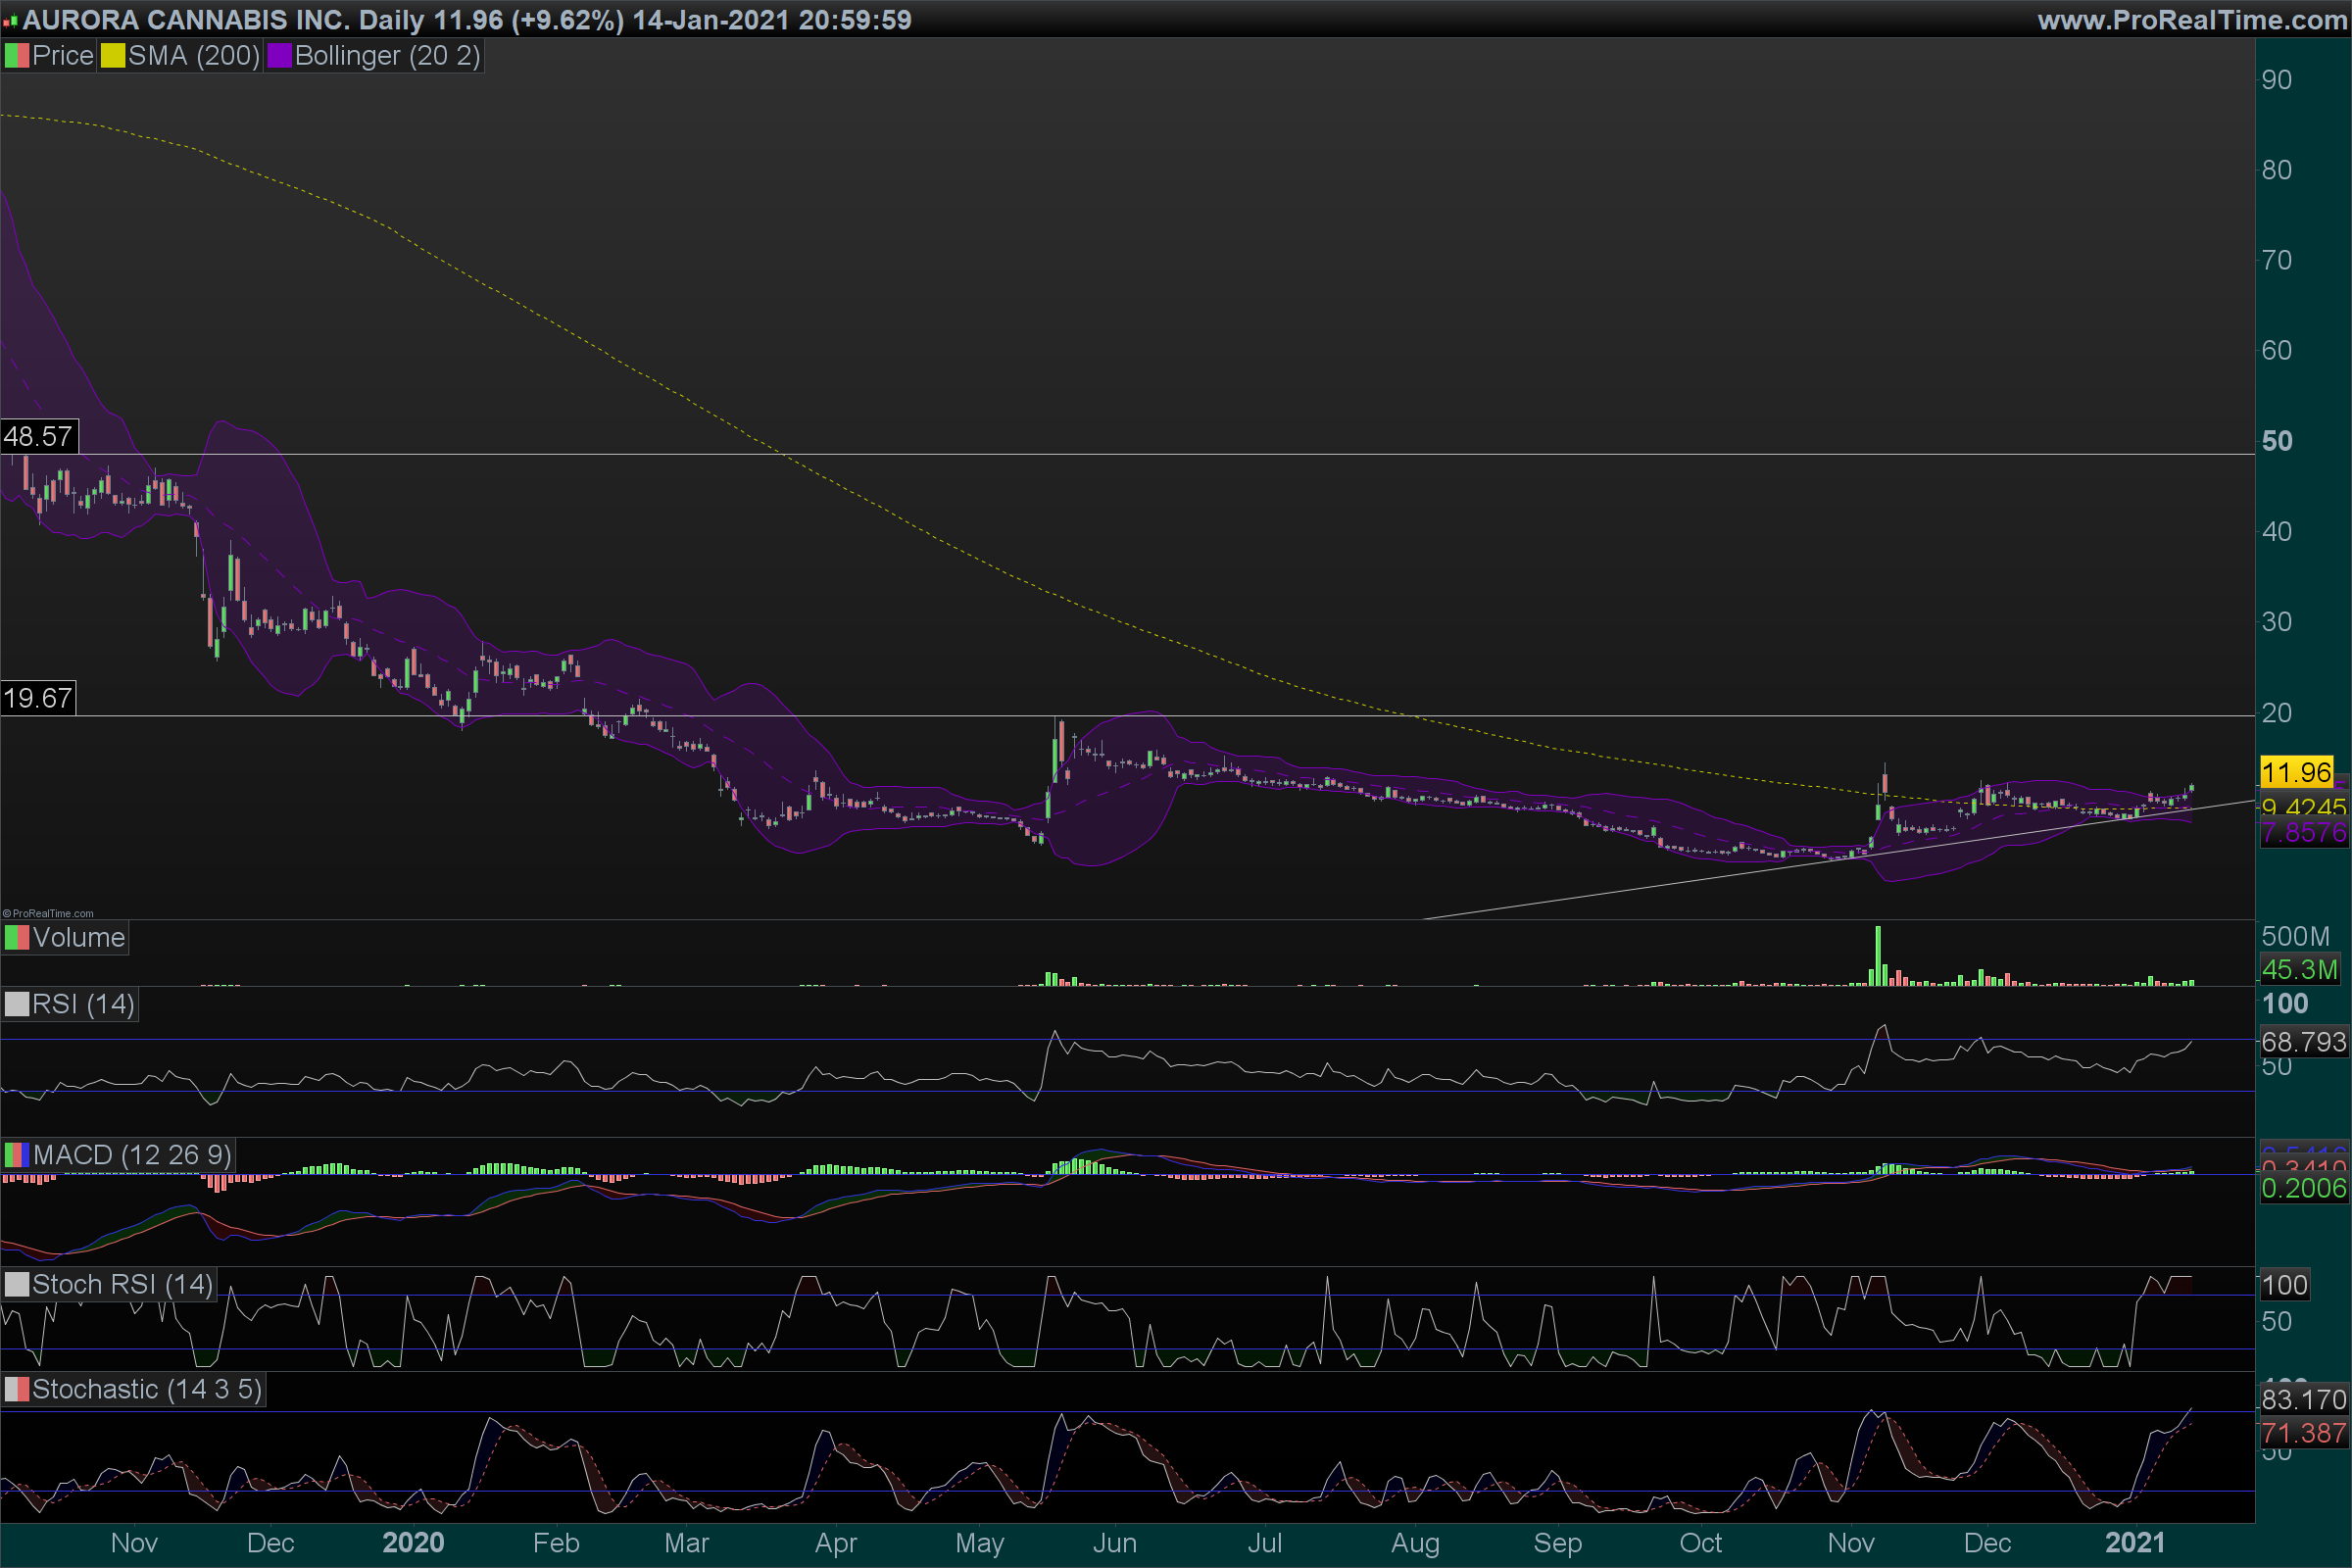Click the green 45.3M volume value

click(x=2299, y=969)
